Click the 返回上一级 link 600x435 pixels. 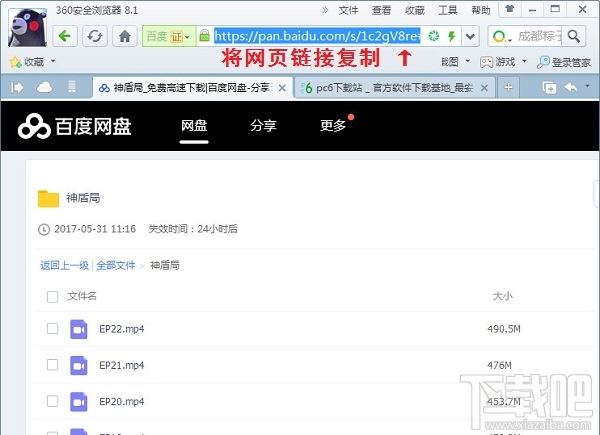tap(64, 266)
